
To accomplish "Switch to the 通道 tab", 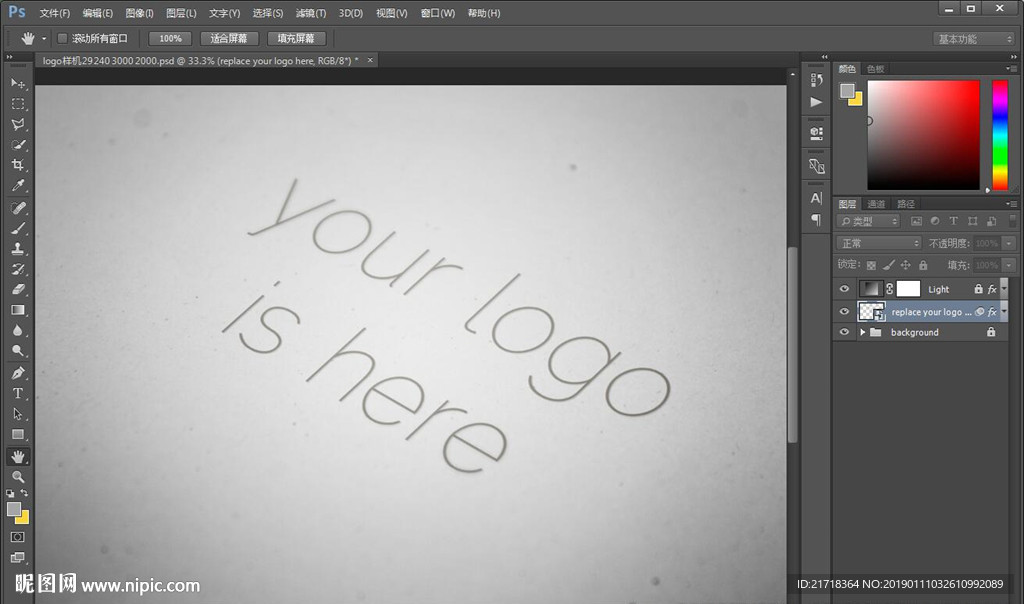I will click(876, 204).
